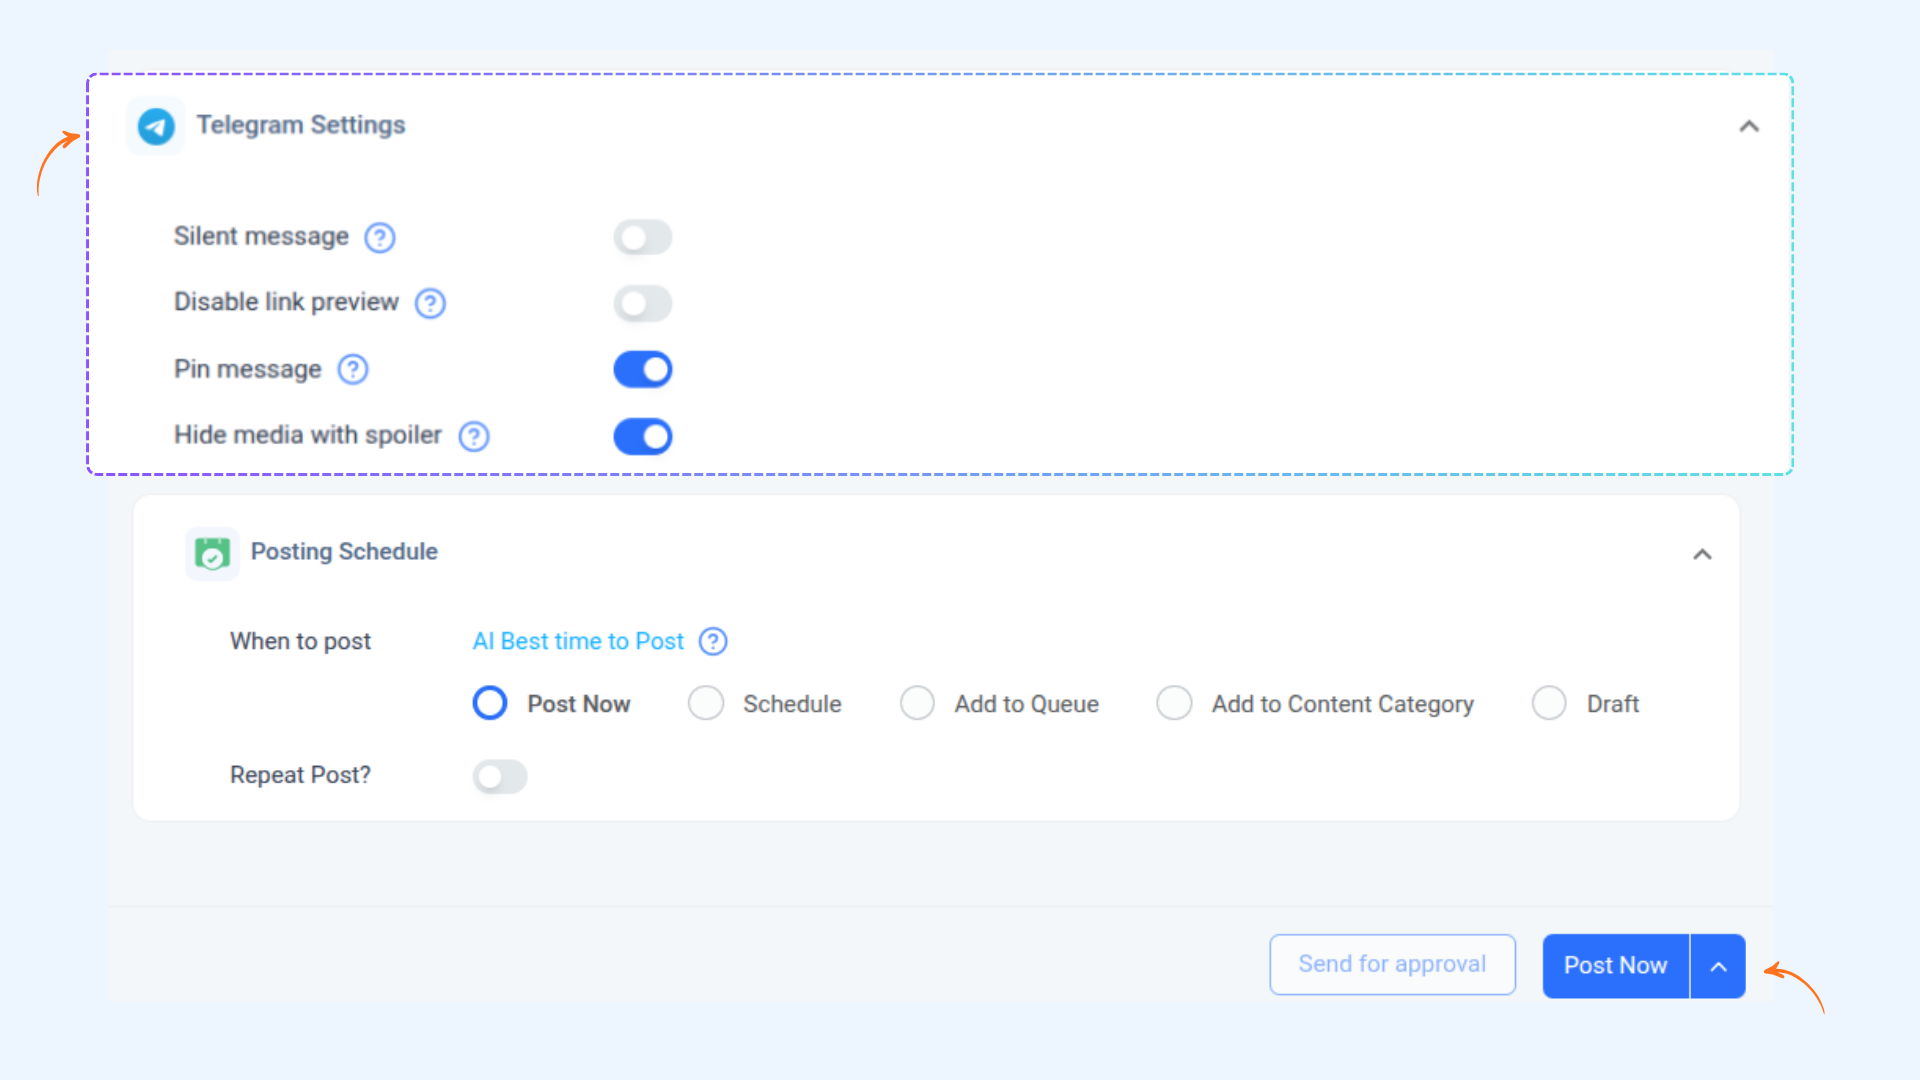This screenshot has height=1080, width=1920.
Task: Collapse the Posting Schedule section
Action: tap(1702, 554)
